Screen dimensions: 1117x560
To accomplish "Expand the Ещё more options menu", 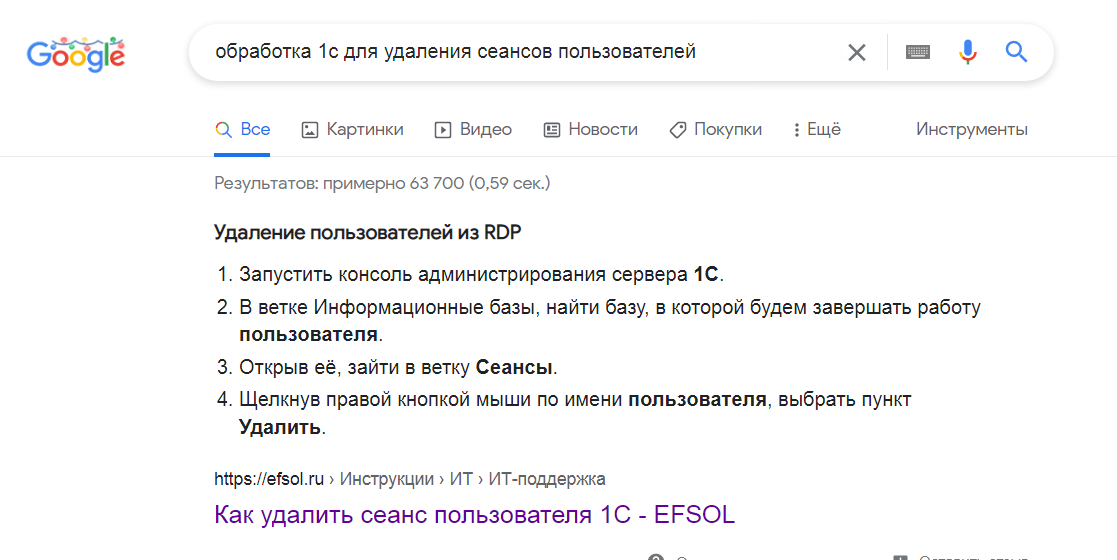I will click(x=816, y=130).
